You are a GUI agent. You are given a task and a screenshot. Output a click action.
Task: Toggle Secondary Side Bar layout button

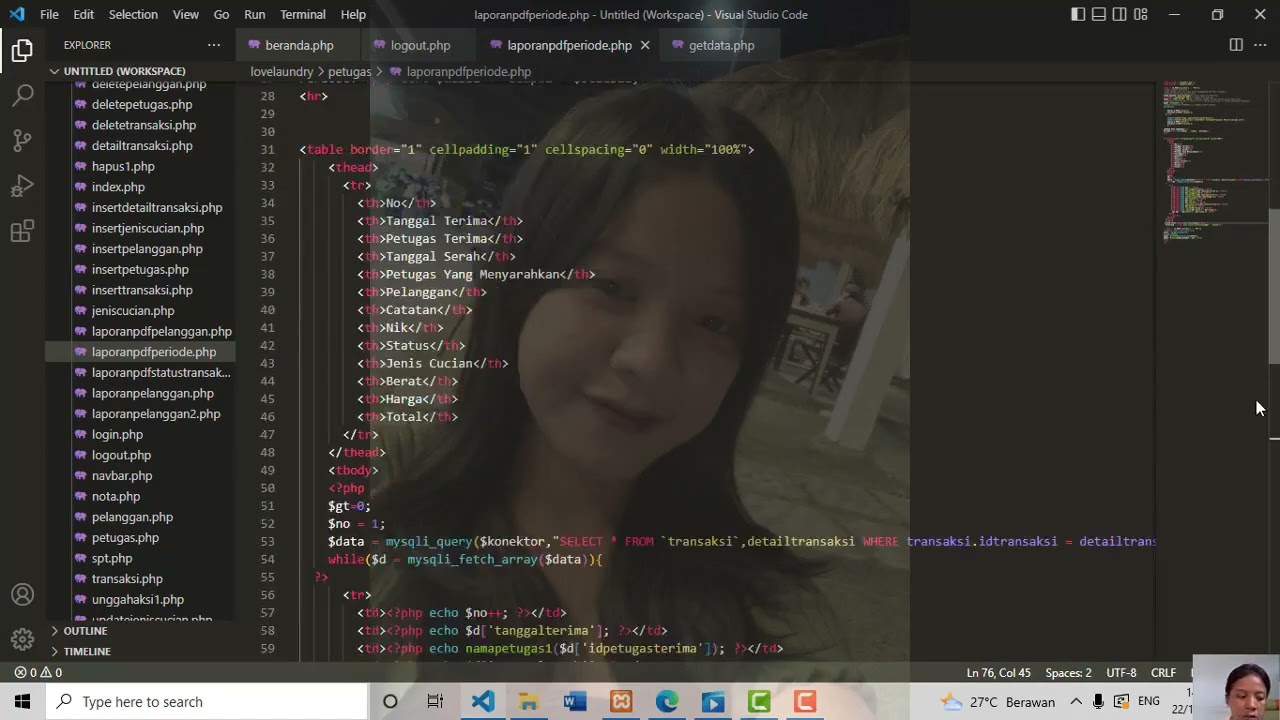pos(1120,14)
